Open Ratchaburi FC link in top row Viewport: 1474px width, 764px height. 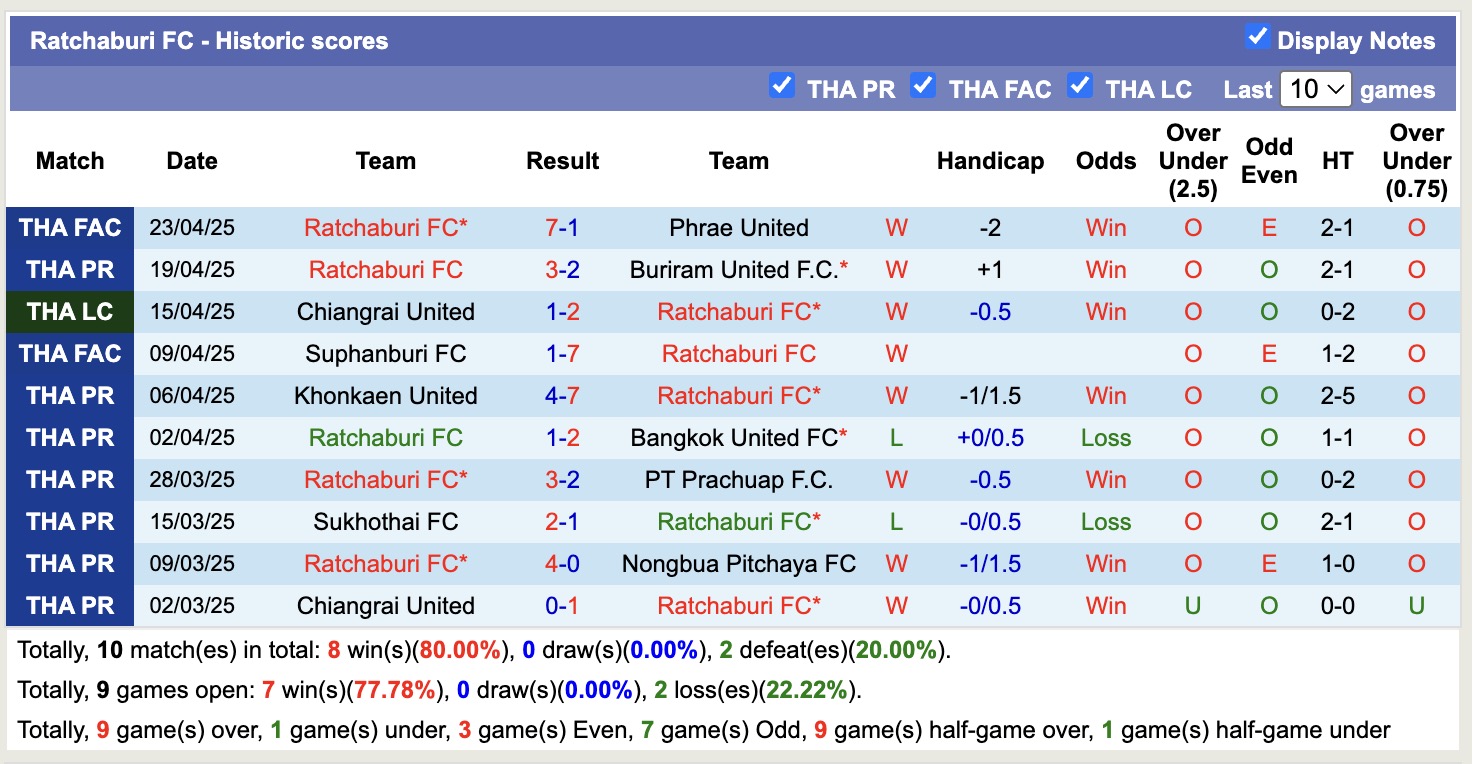click(386, 227)
